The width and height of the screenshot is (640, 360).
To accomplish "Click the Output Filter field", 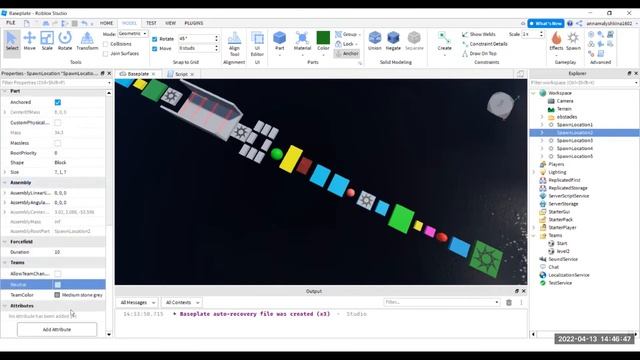I will pyautogui.click(x=442, y=302).
